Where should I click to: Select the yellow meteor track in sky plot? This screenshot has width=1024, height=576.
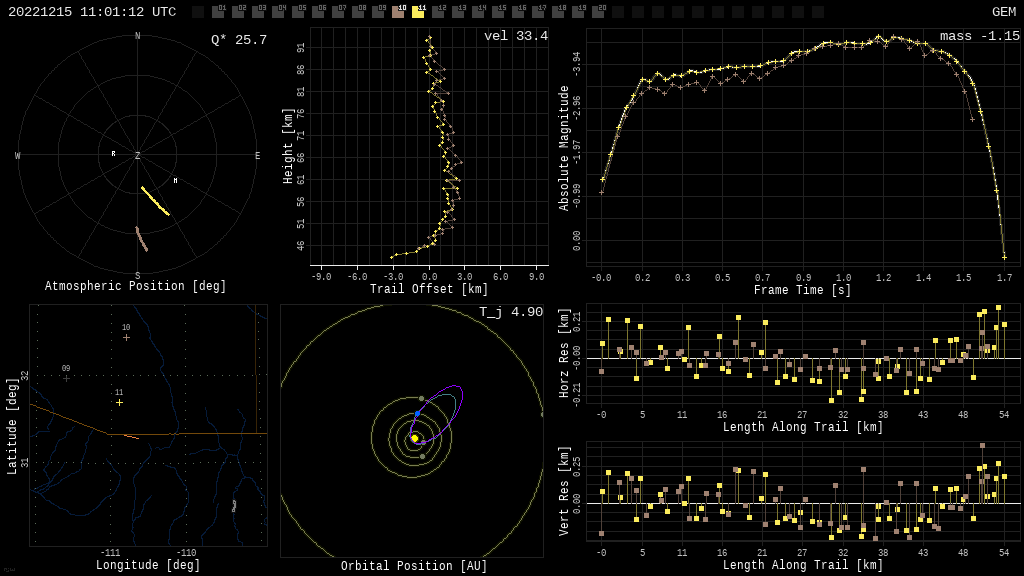pyautogui.click(x=155, y=201)
